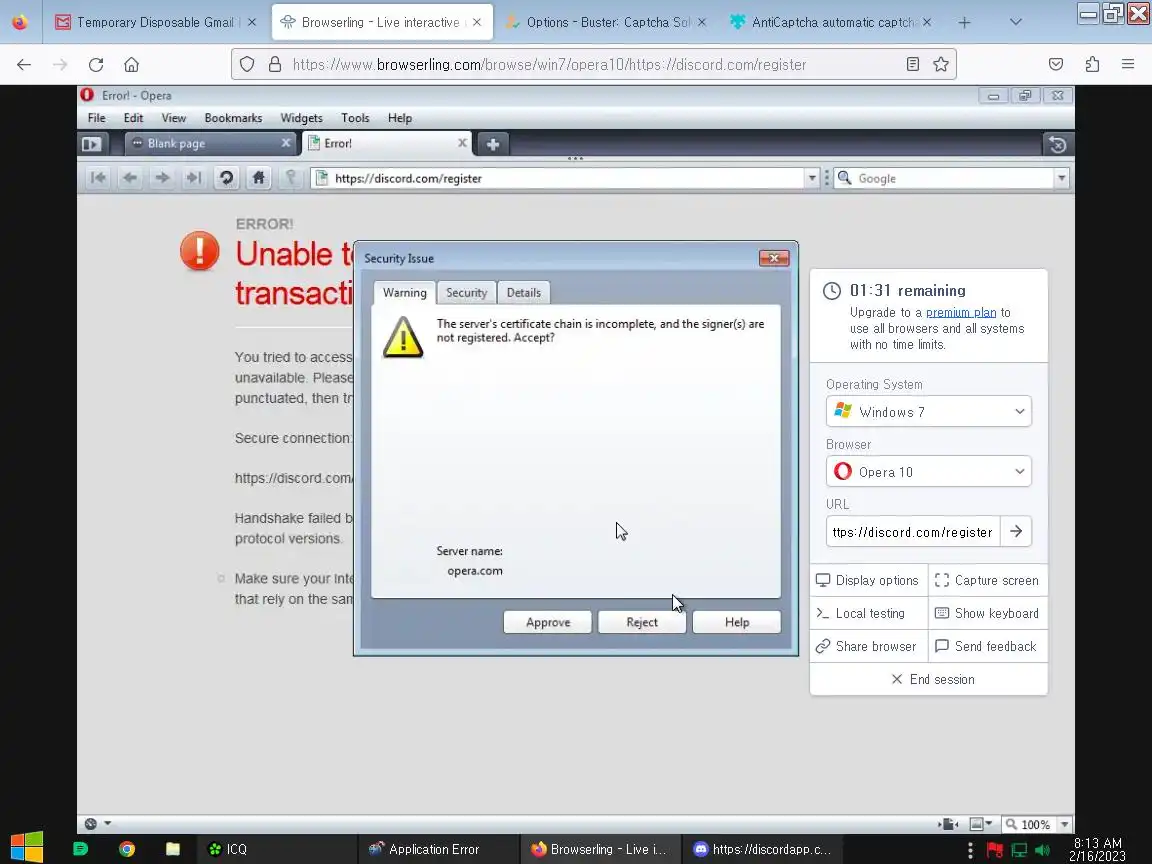This screenshot has width=1152, height=864.
Task: Select the Warning tab in dialog
Action: pyautogui.click(x=404, y=292)
